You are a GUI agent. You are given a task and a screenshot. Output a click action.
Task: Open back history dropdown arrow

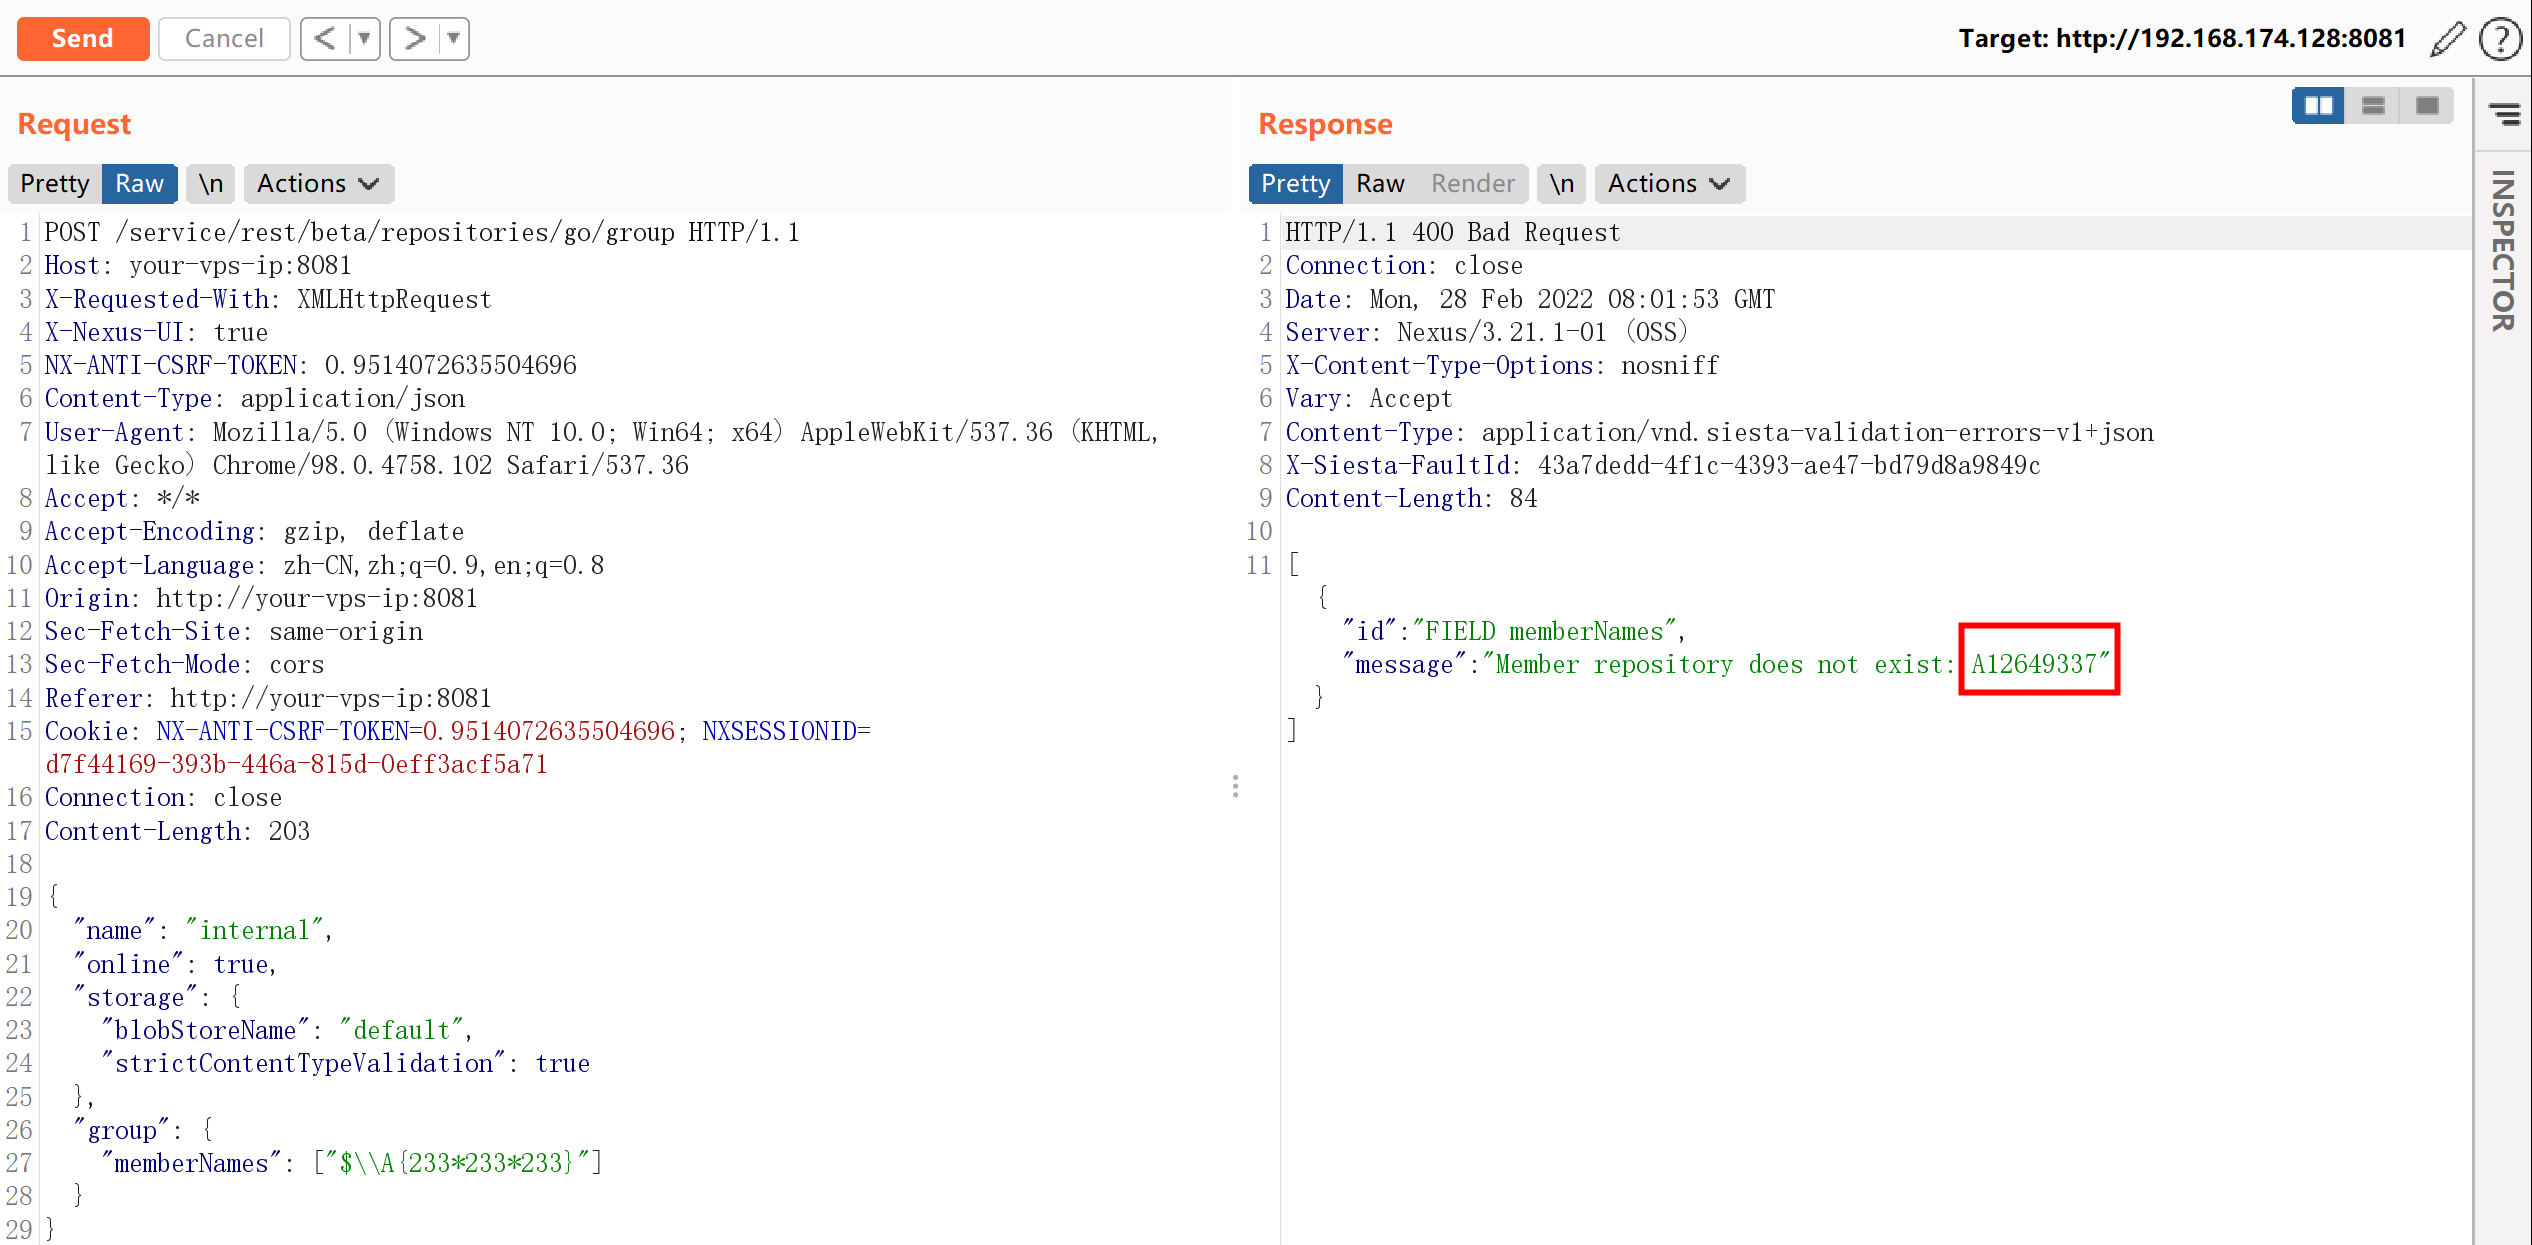[x=365, y=39]
